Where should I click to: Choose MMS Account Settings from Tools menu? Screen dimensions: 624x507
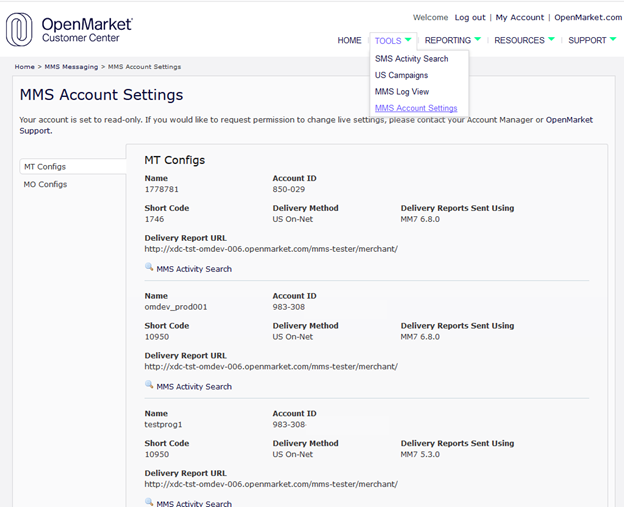coord(416,108)
